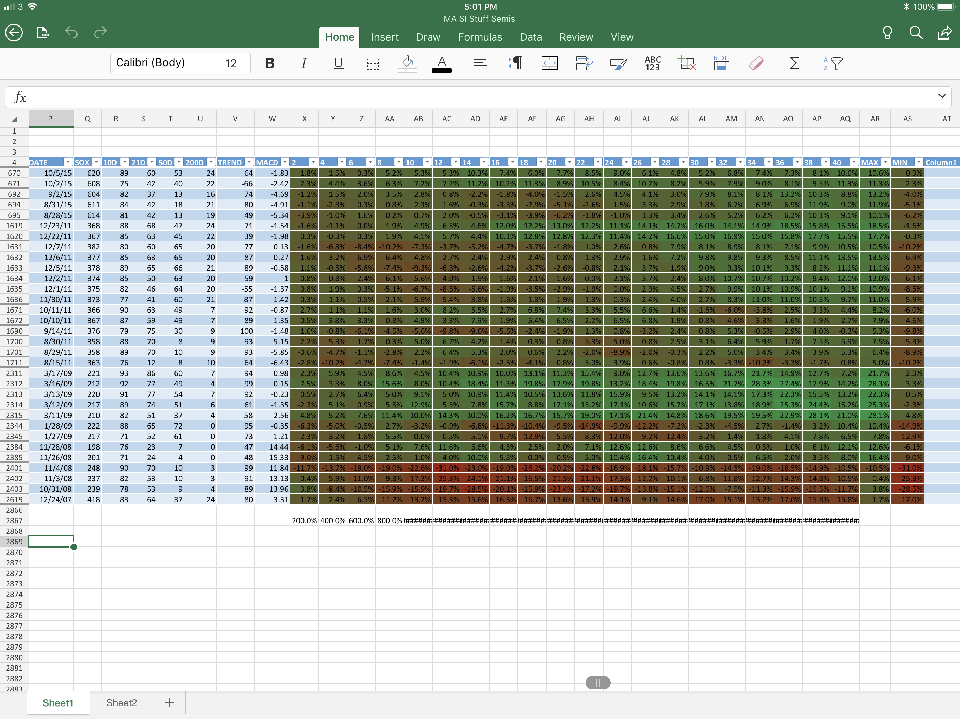Click the eraser Clear icon
960x719 pixels.
click(756, 63)
